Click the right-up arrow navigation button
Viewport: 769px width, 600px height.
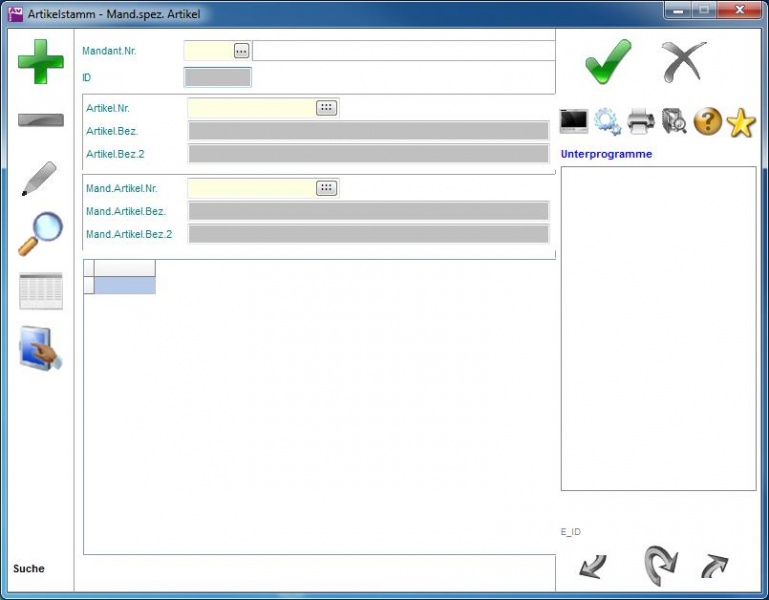(x=714, y=567)
